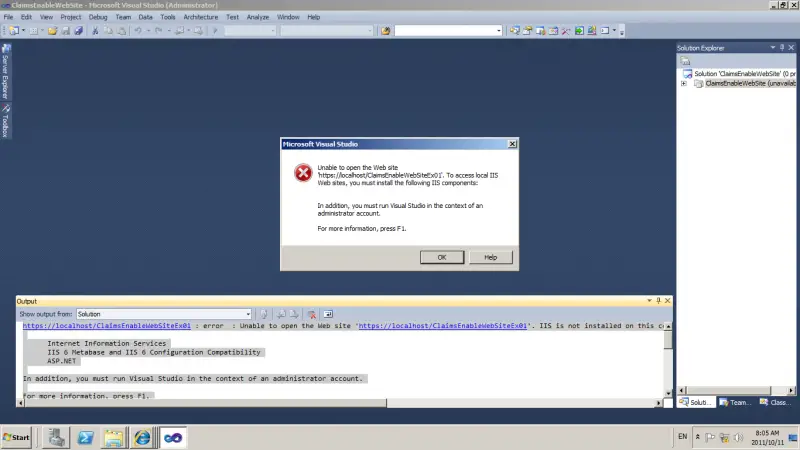Viewport: 800px width, 450px height.
Task: Click the Paste toolbar icon
Action: [x=121, y=31]
